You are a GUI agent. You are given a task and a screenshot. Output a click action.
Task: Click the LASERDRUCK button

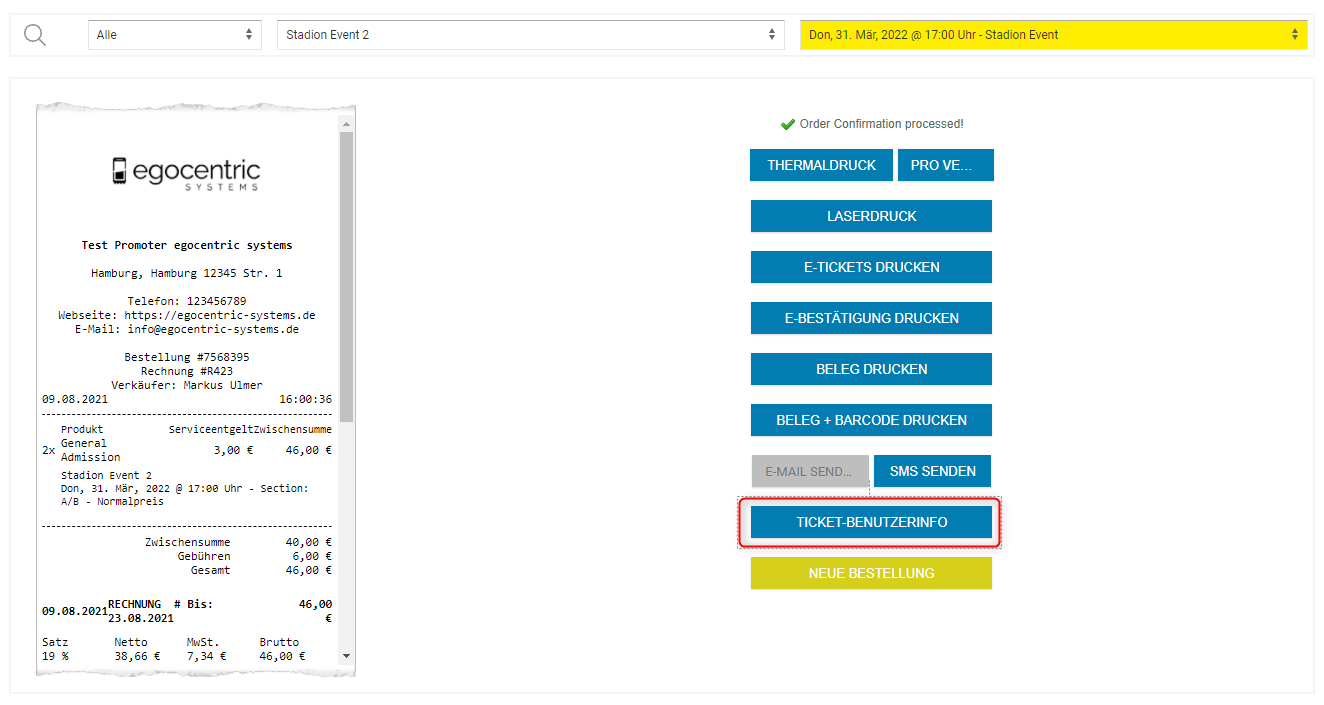tap(871, 216)
